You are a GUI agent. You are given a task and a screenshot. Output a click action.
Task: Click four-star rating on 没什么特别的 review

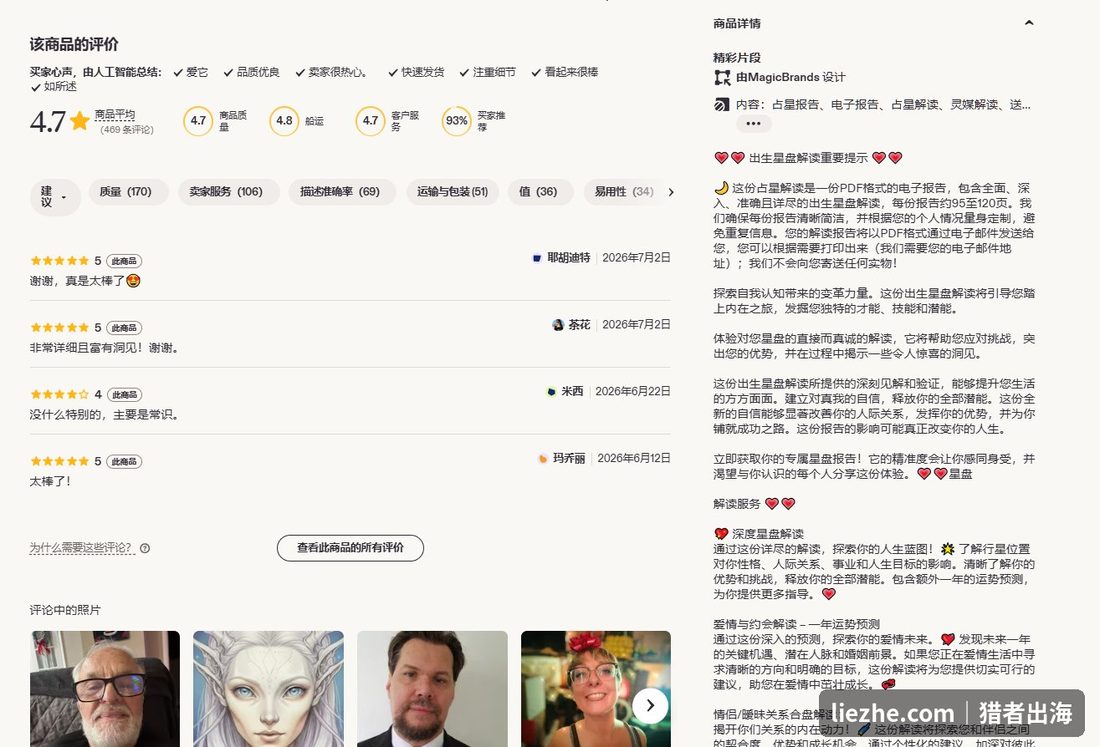(x=60, y=395)
